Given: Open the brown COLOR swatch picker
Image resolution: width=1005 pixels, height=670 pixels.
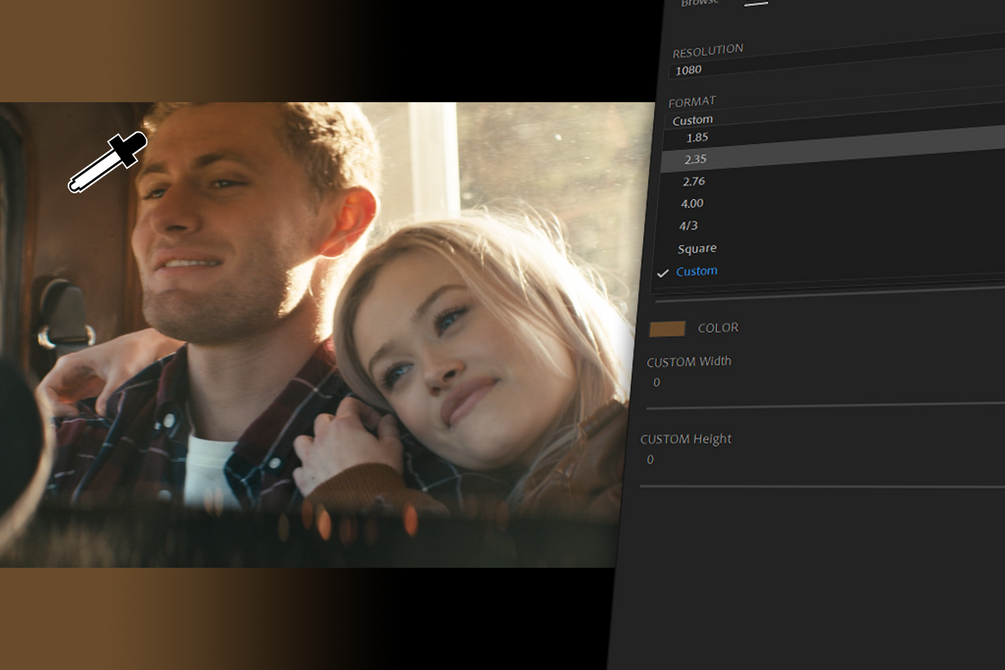Looking at the screenshot, I should click(x=667, y=329).
